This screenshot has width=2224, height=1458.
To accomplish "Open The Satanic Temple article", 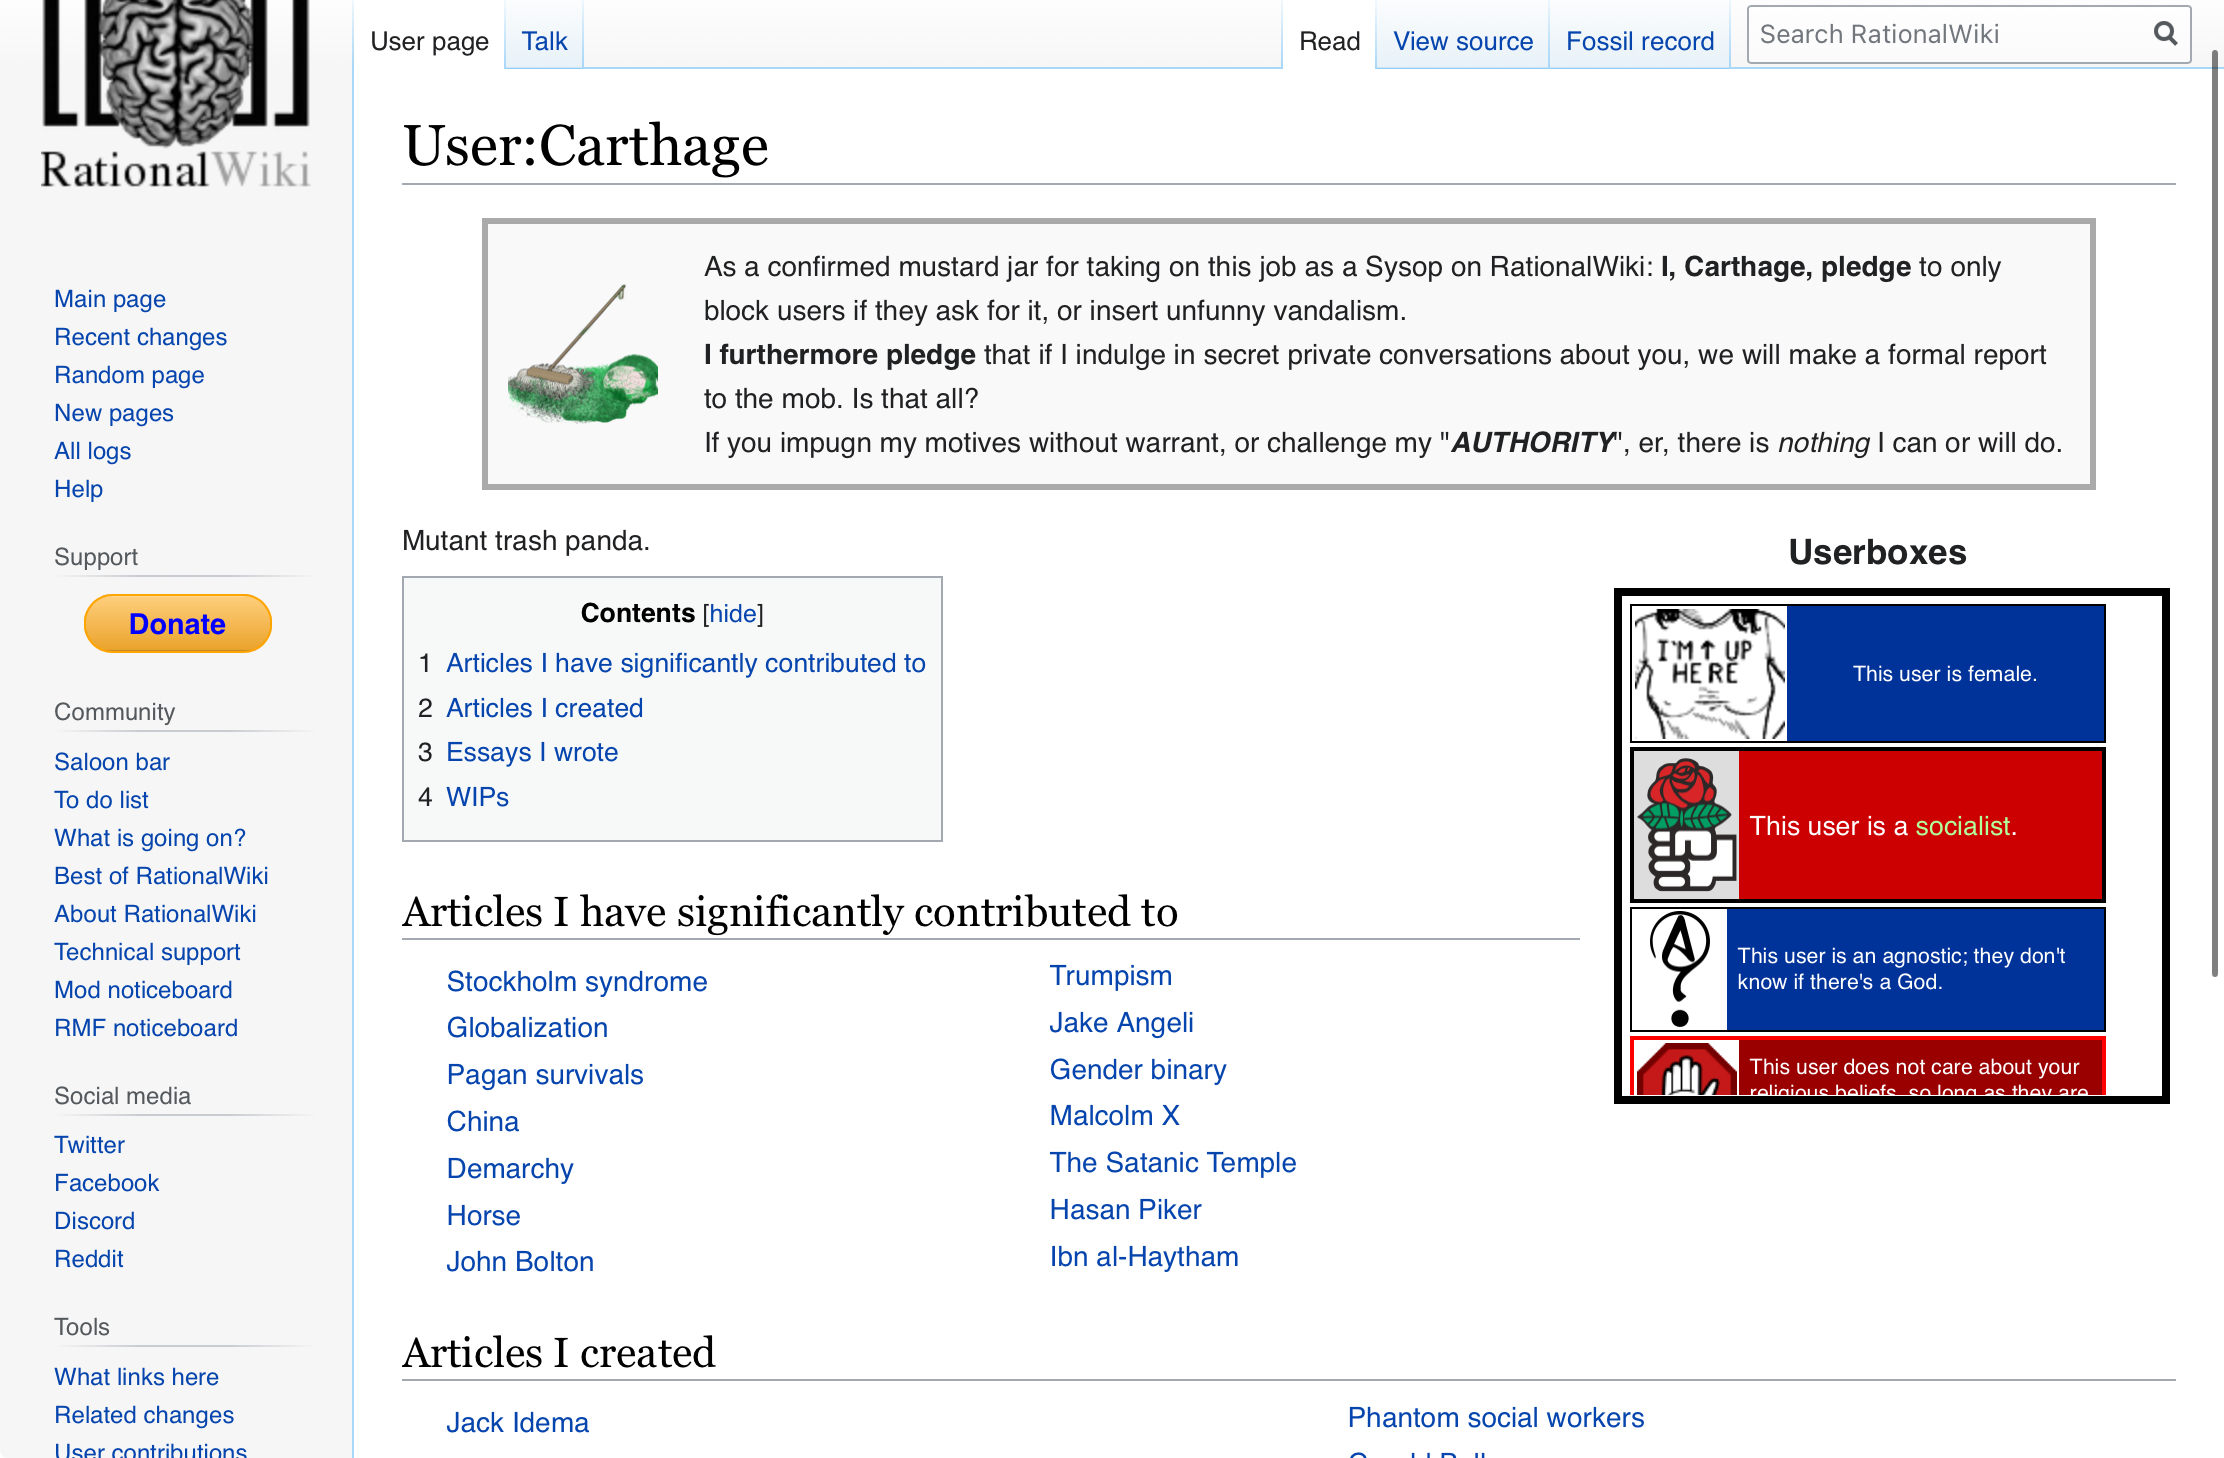I will (1172, 1162).
